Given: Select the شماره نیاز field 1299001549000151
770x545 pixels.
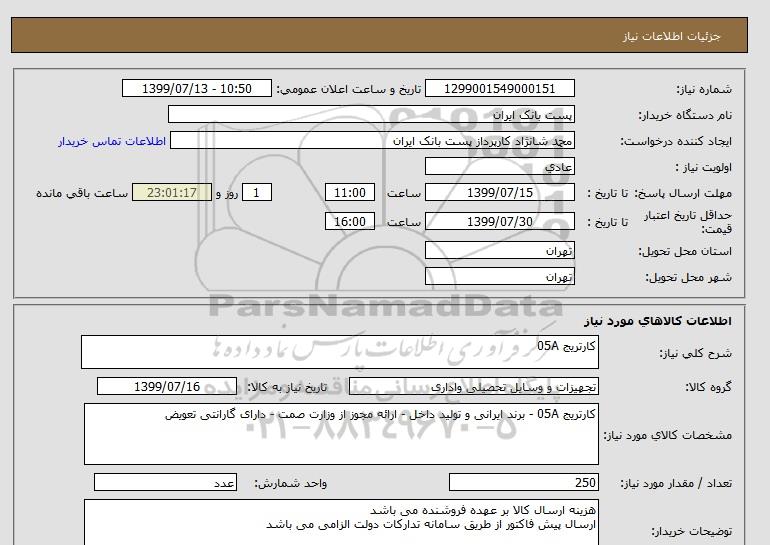Looking at the screenshot, I should point(499,88).
